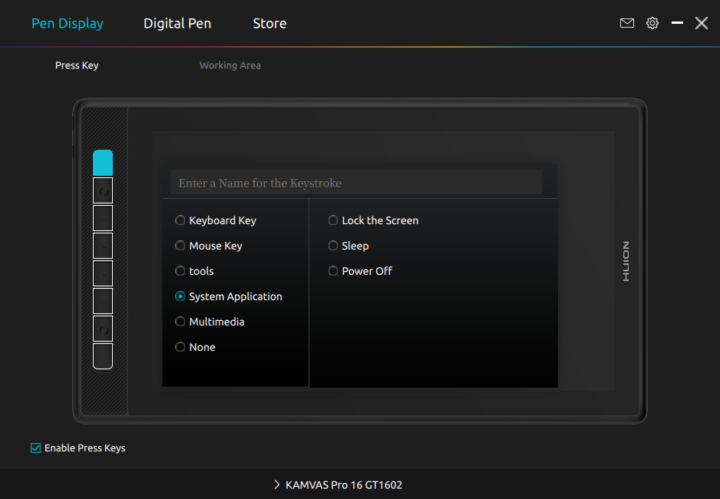Open settings via the gear icon

[x=652, y=23]
